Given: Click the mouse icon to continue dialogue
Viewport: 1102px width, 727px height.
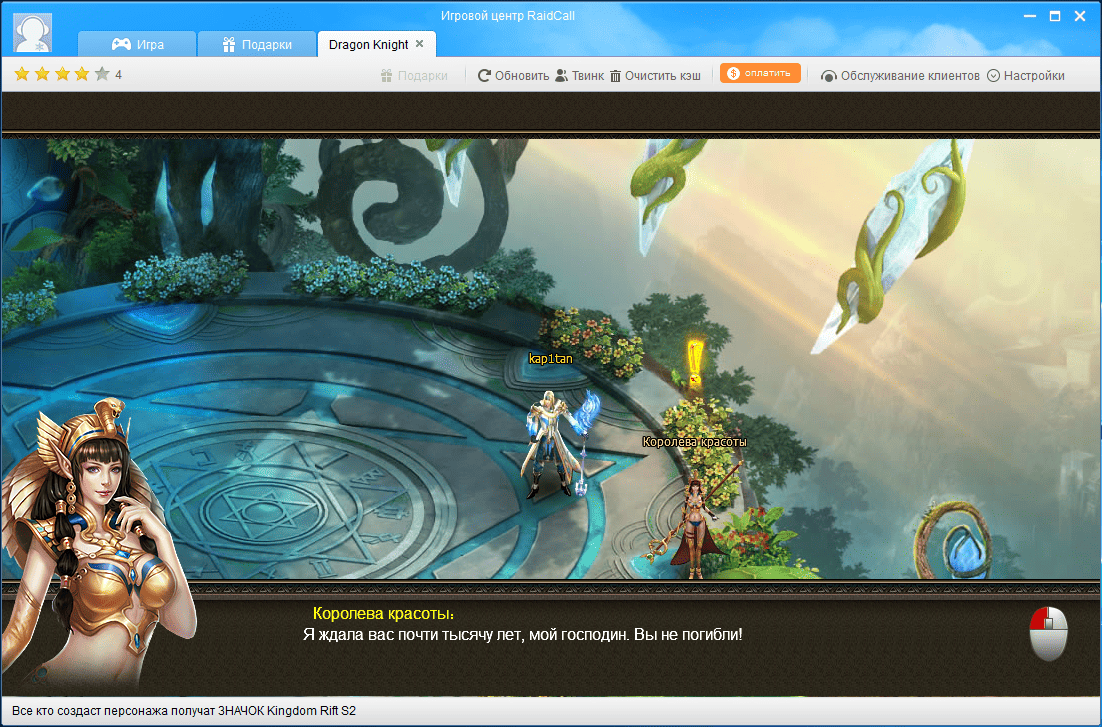Looking at the screenshot, I should pyautogui.click(x=1049, y=633).
